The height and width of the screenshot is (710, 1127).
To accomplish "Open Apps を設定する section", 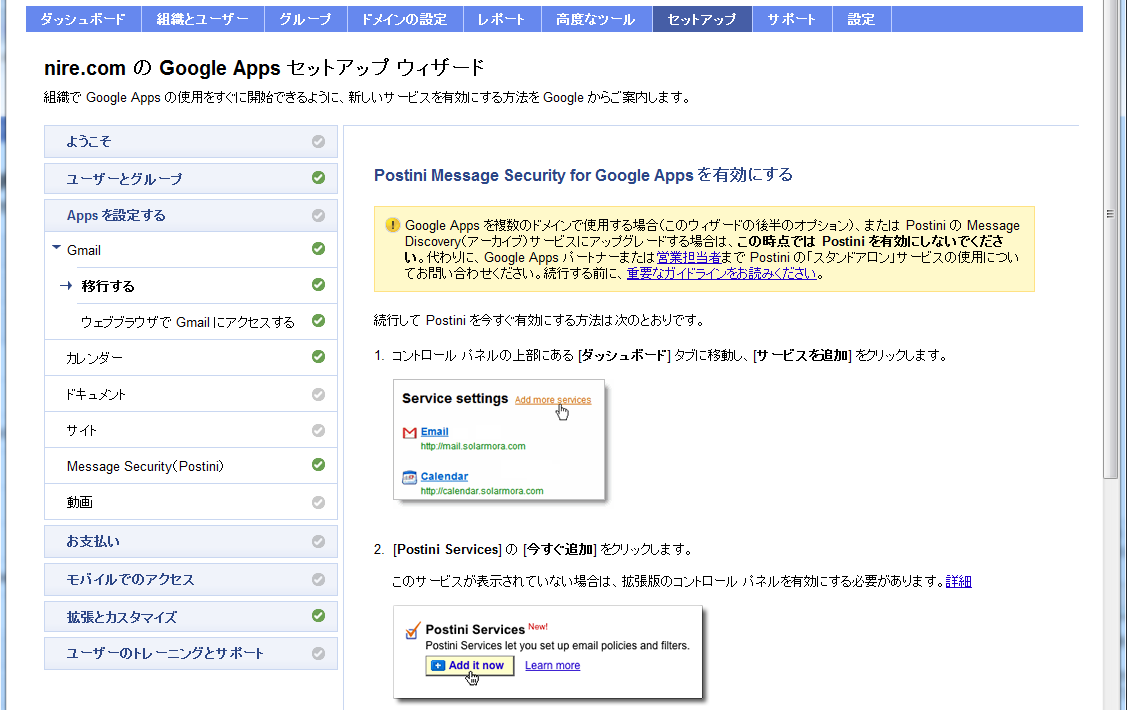I will (190, 216).
